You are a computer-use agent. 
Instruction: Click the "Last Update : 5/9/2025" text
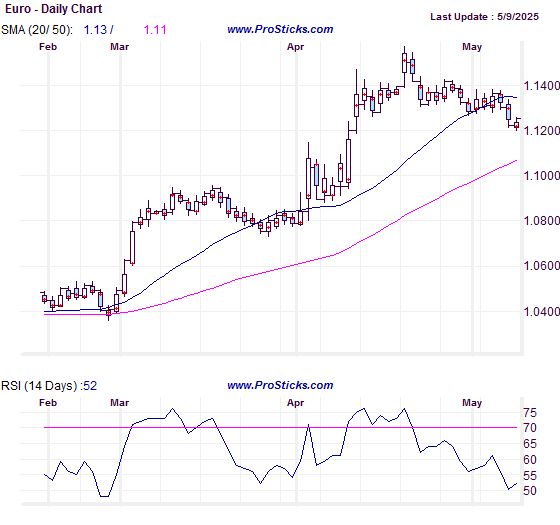click(x=484, y=17)
